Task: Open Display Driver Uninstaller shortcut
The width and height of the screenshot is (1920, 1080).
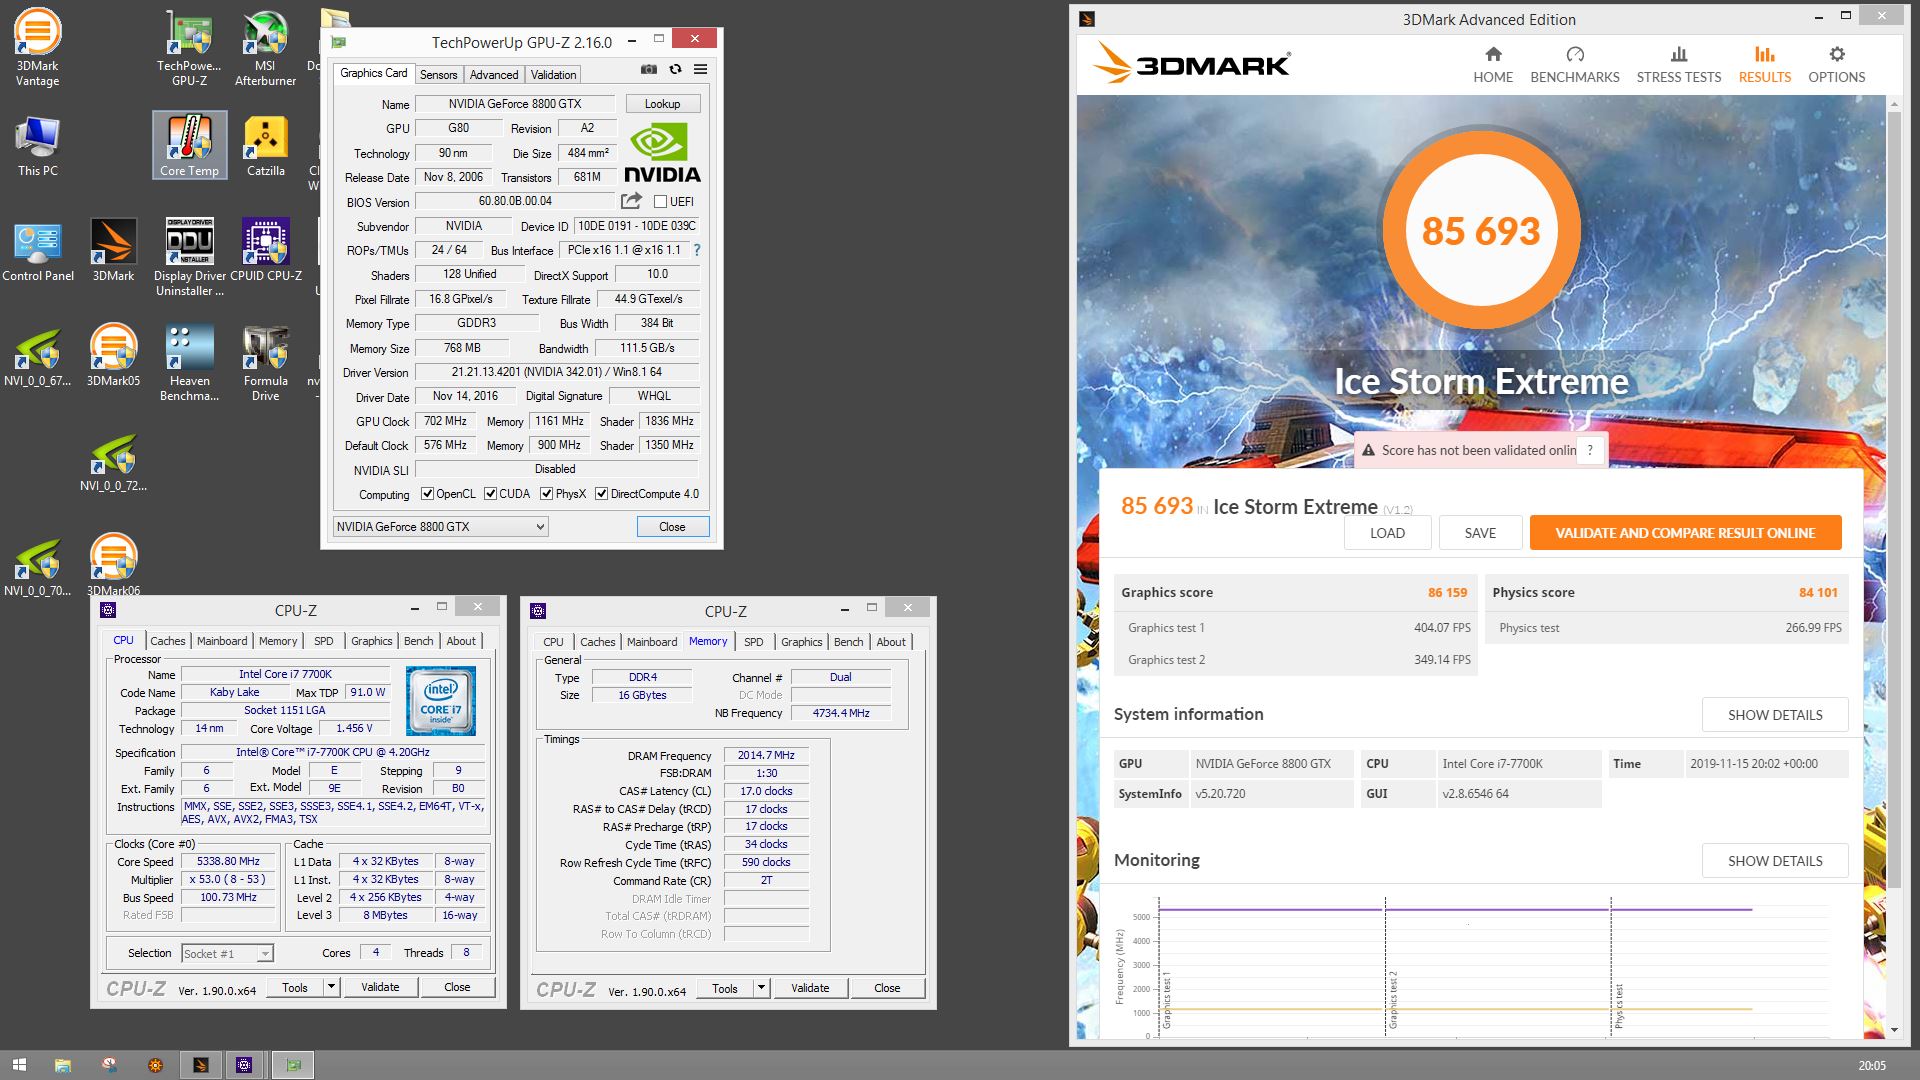Action: click(189, 257)
